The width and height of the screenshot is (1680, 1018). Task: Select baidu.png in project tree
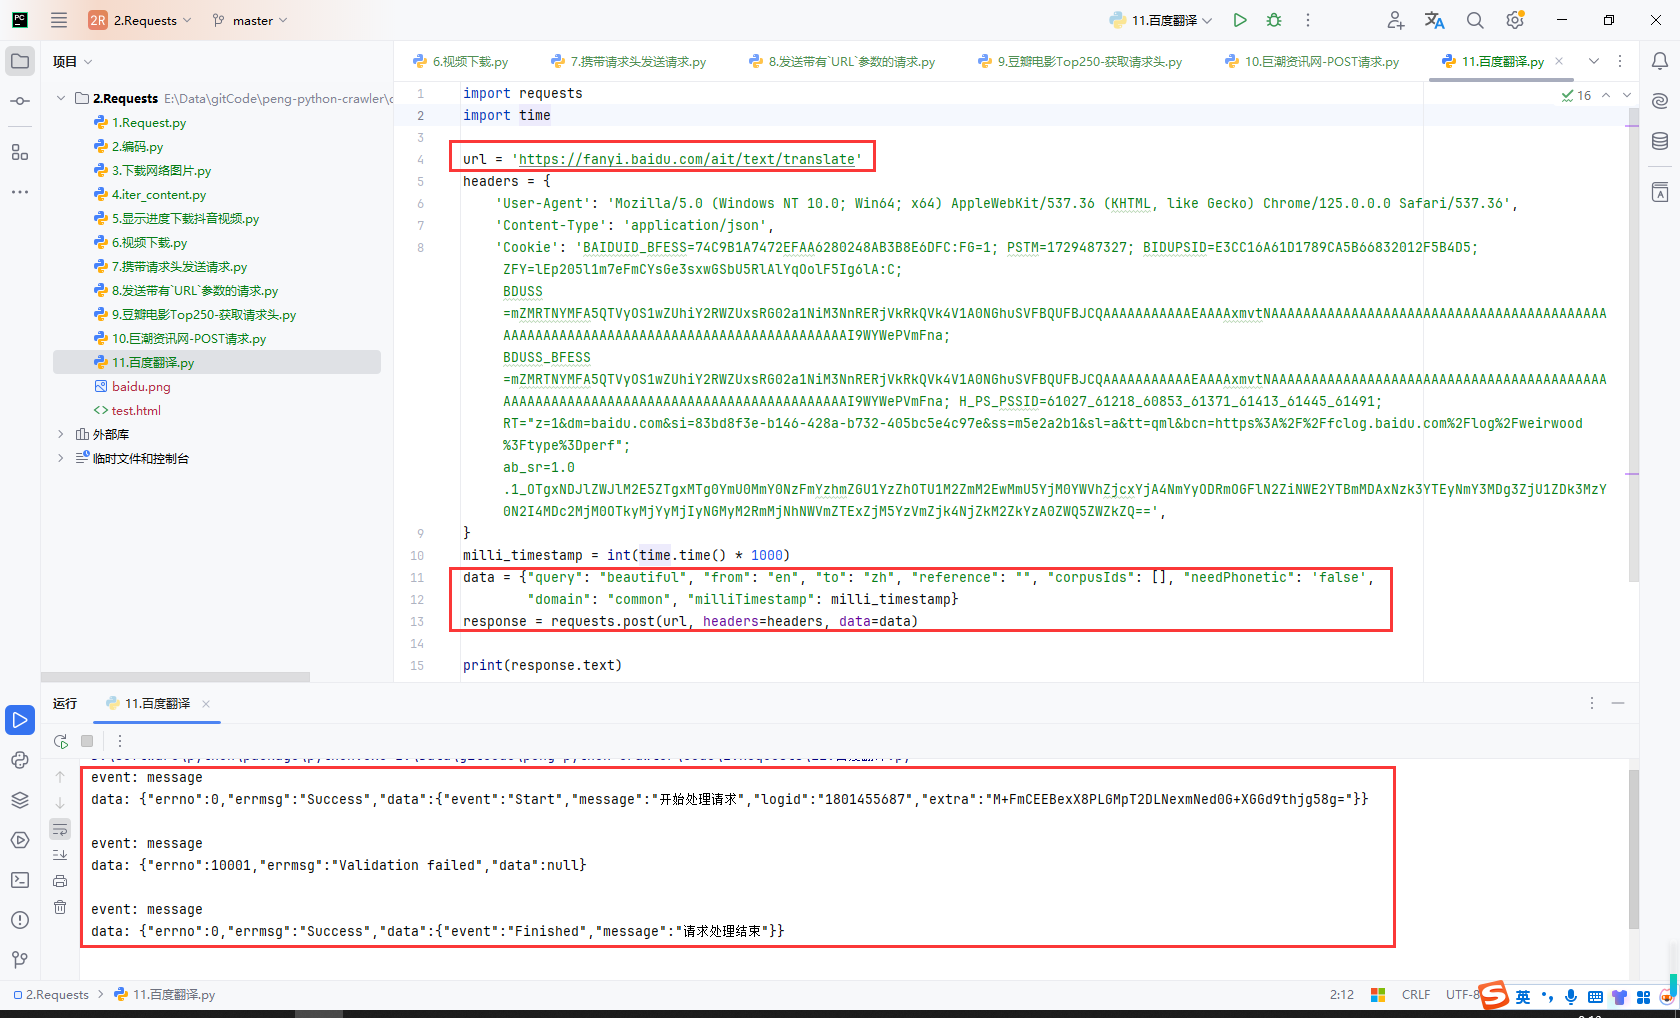pyautogui.click(x=141, y=386)
